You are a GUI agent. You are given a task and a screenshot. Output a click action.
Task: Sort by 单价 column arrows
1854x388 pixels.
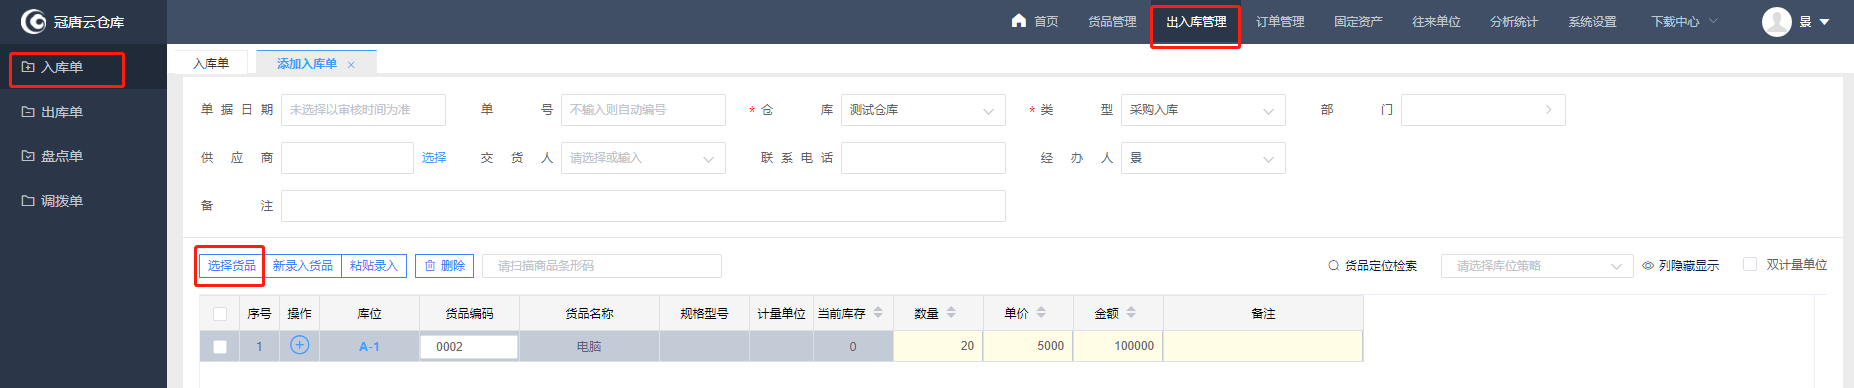click(x=1041, y=313)
